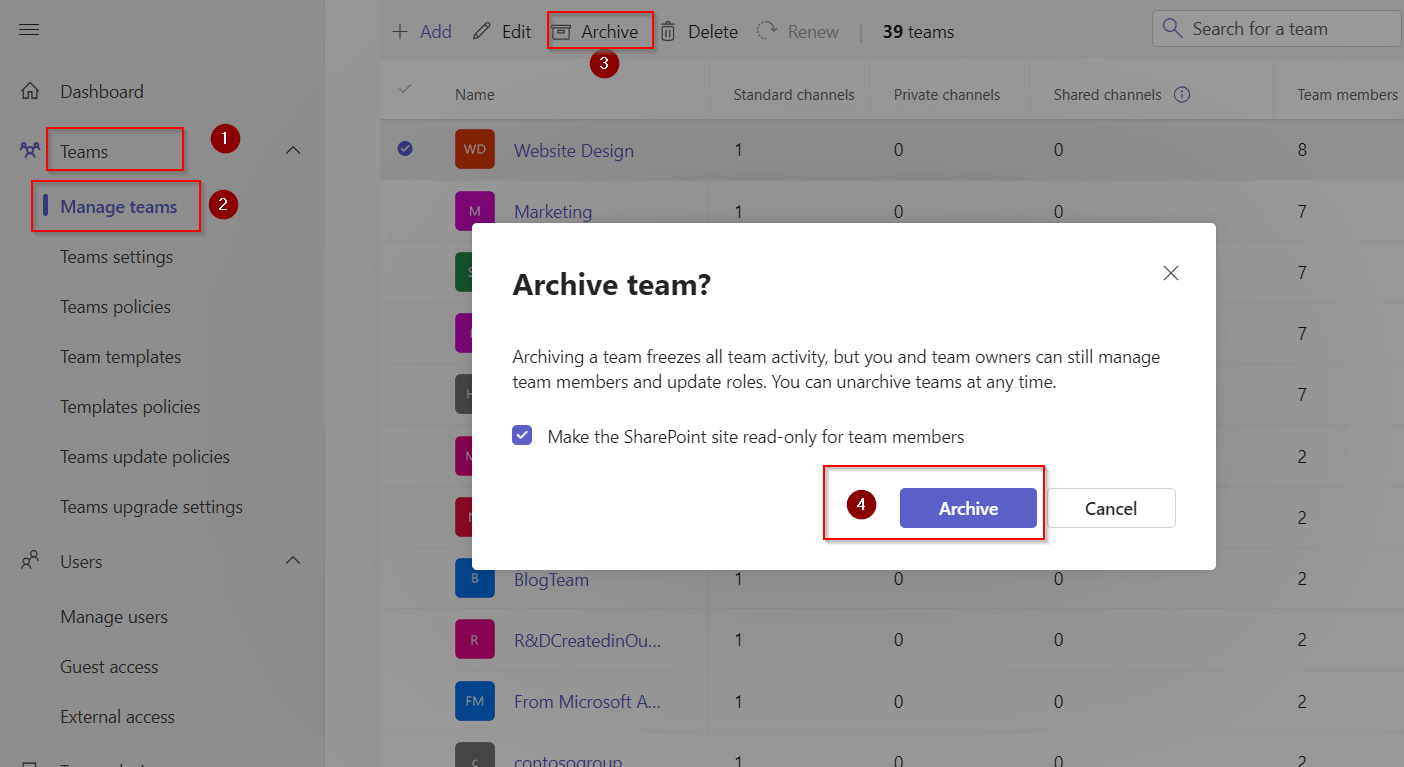Select the Edit pencil icon
Image resolution: width=1404 pixels, height=767 pixels.
click(x=481, y=30)
